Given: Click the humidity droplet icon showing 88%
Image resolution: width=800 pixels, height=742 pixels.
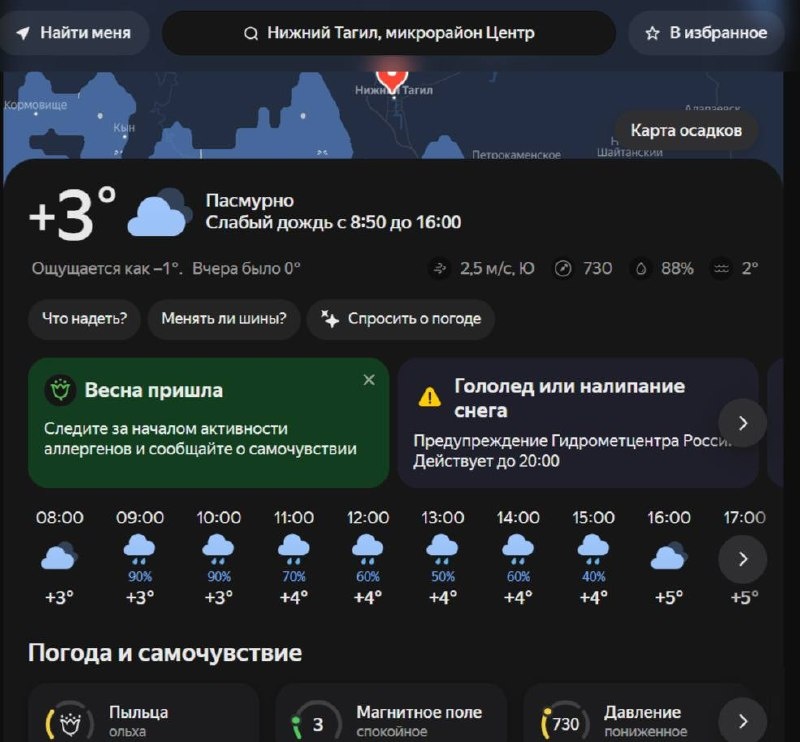Looking at the screenshot, I should (641, 268).
